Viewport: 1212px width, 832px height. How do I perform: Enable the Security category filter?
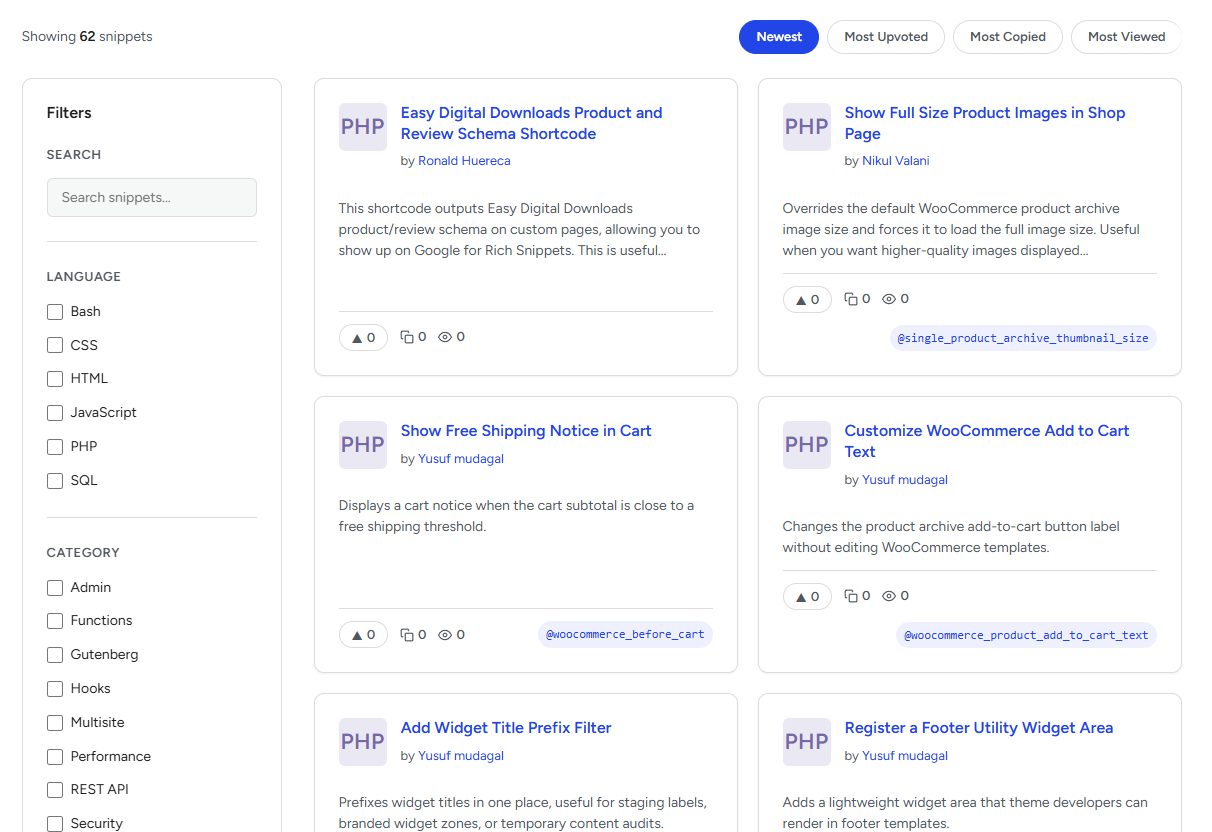tap(55, 824)
